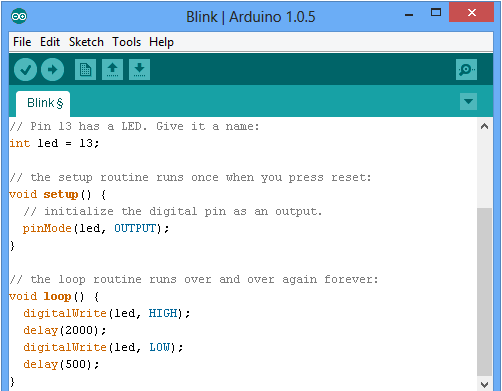The height and width of the screenshot is (391, 502).
Task: Click 'digitalWrite(led, HIGH);' line
Action: (x=107, y=313)
